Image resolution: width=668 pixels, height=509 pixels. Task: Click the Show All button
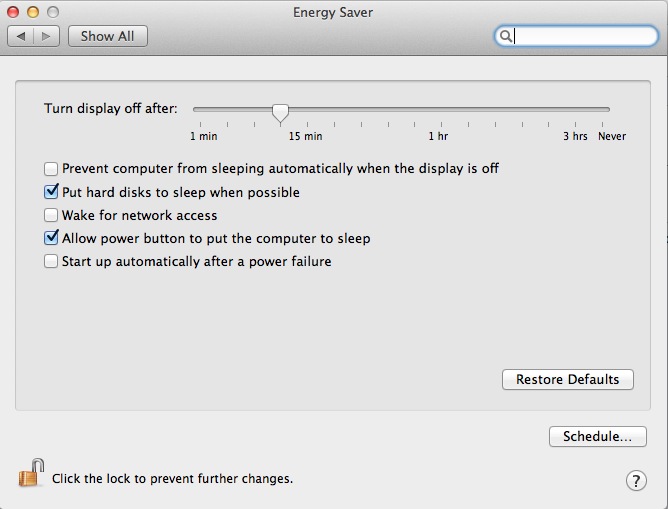[x=108, y=36]
